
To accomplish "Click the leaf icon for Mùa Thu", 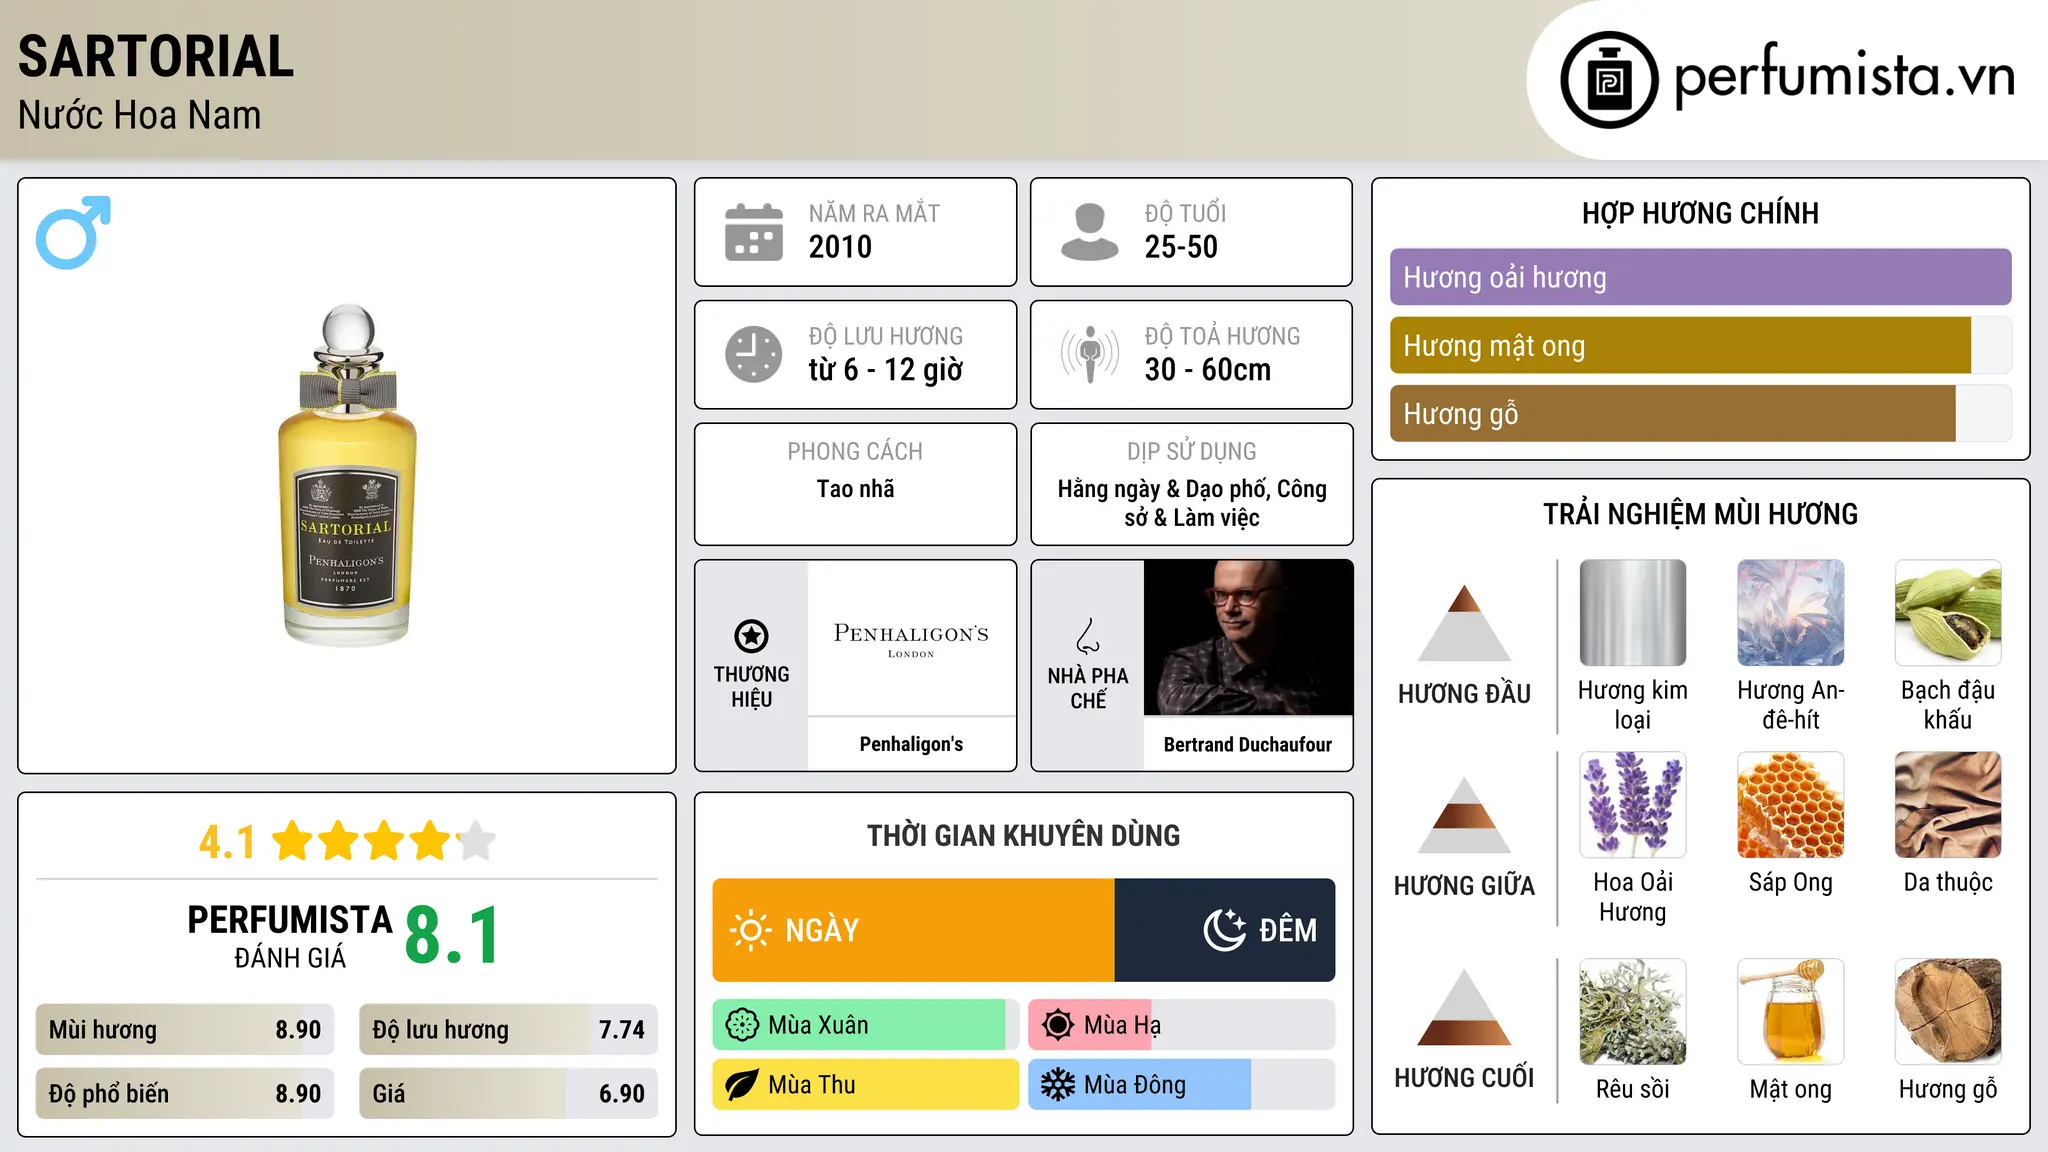I will coord(742,1085).
